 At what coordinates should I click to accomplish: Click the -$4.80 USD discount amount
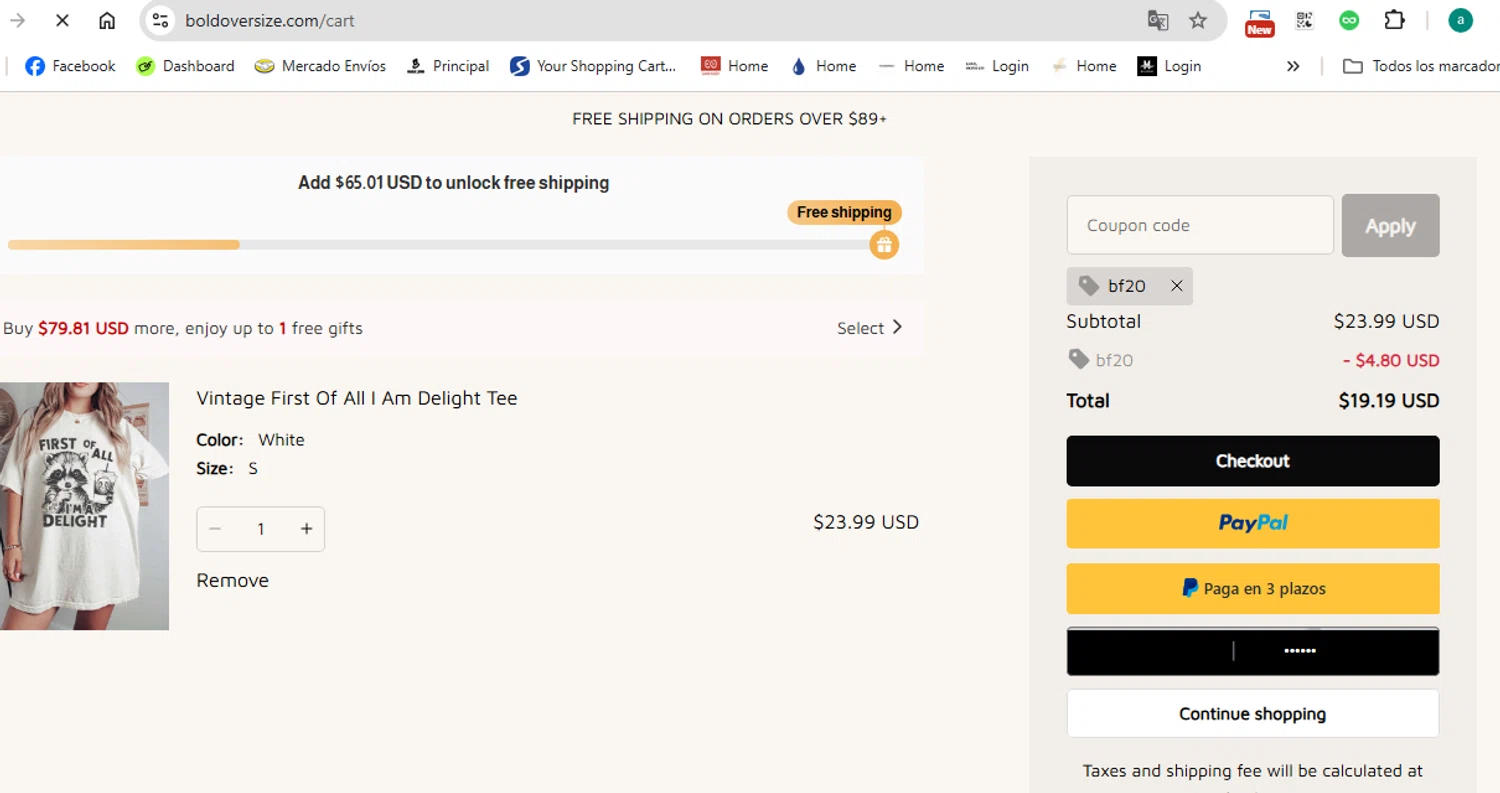pos(1391,360)
